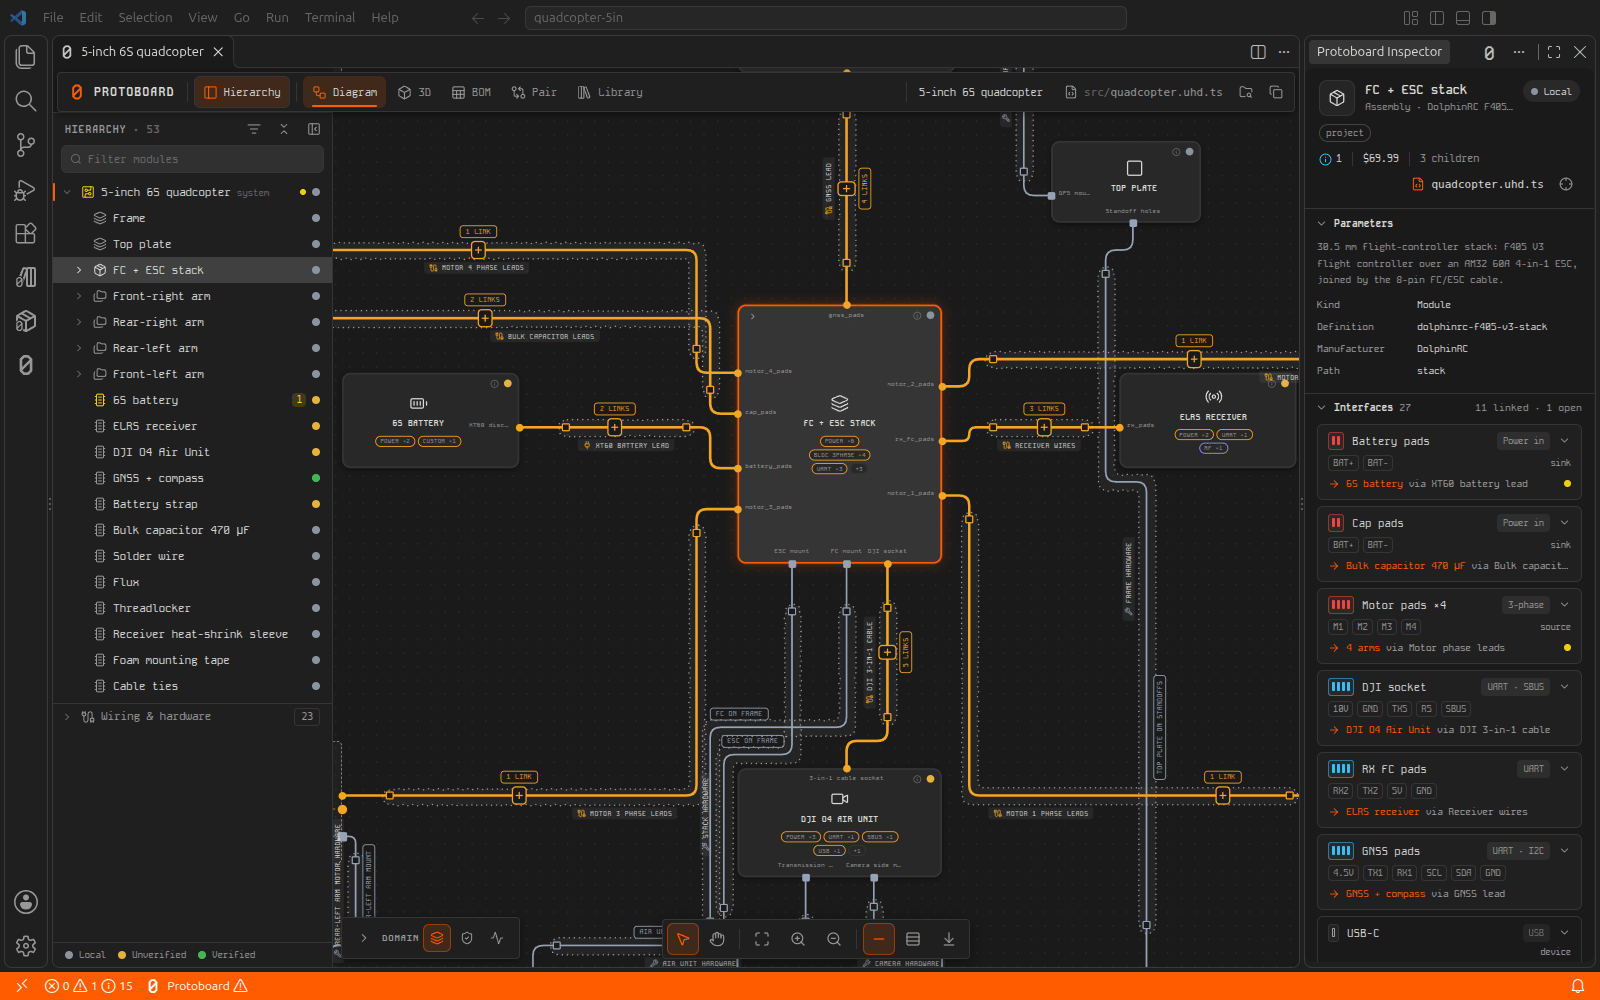The image size is (1600, 1000).
Task: Switch to the Diagram tab
Action: [x=345, y=92]
